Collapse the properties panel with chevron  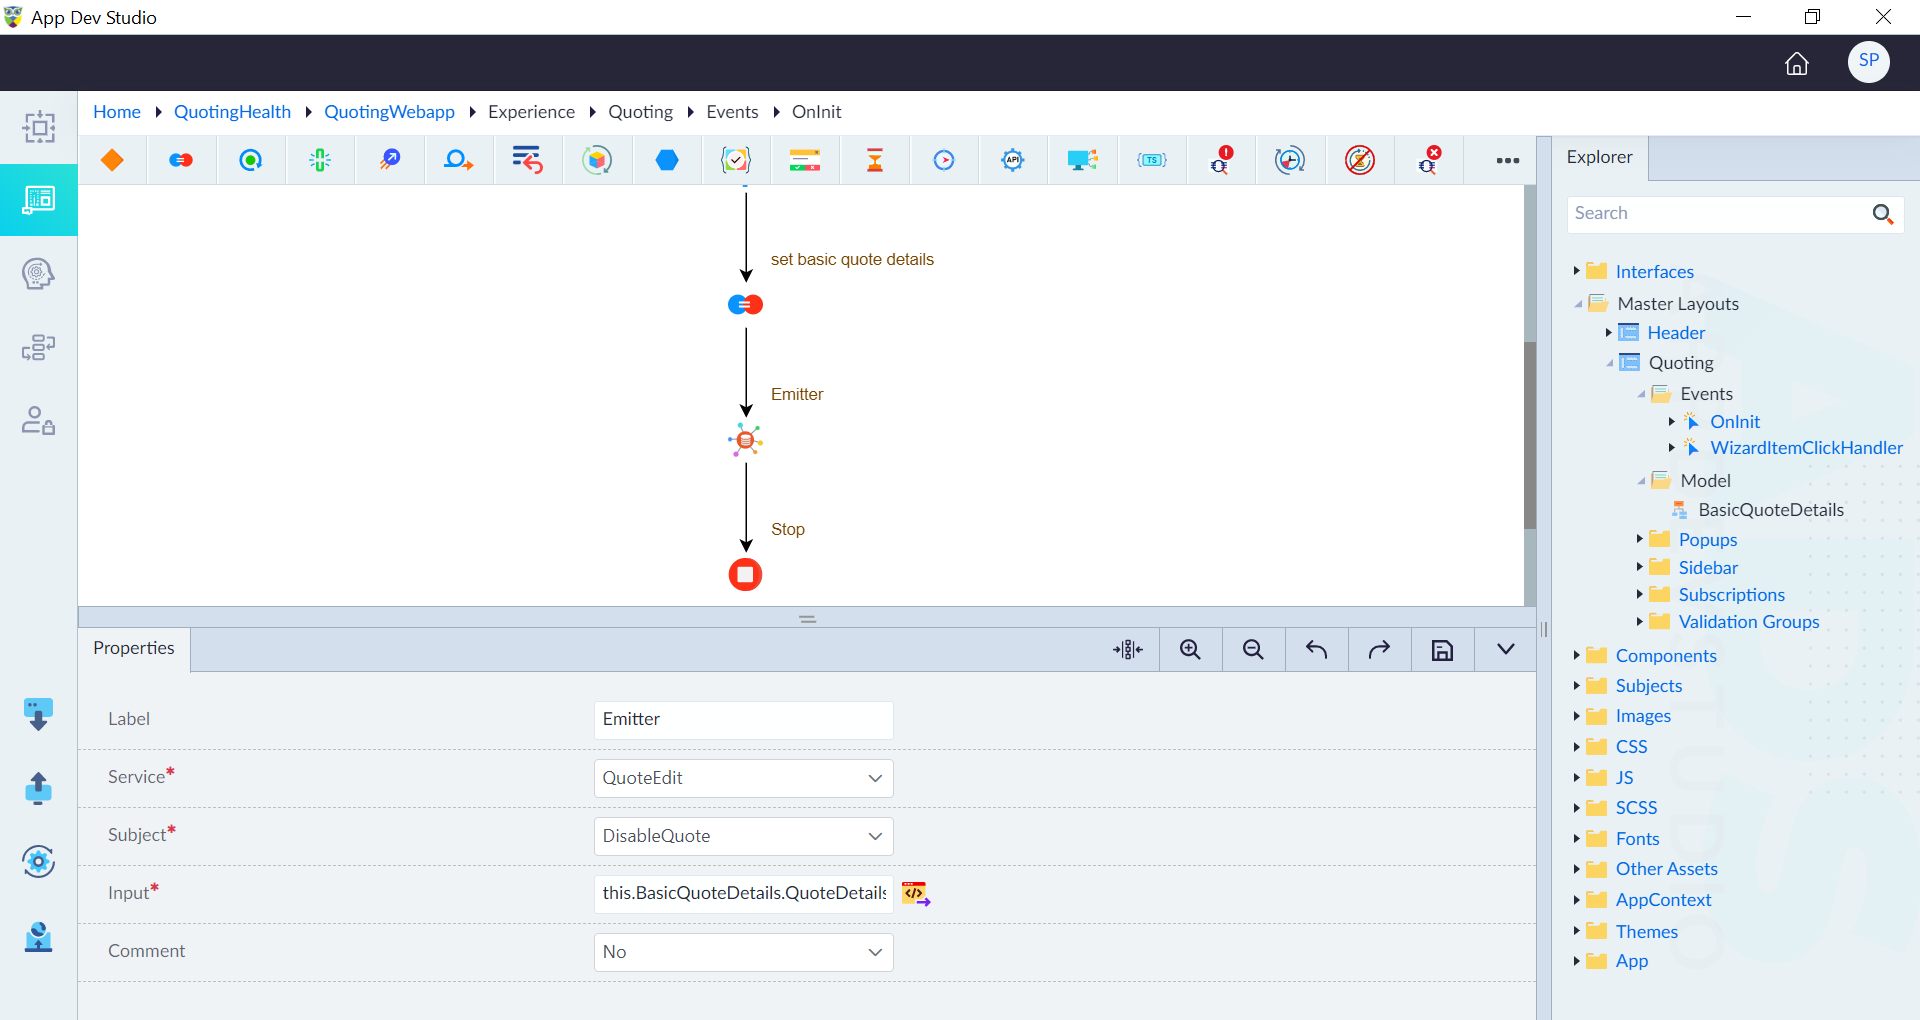click(x=1505, y=650)
